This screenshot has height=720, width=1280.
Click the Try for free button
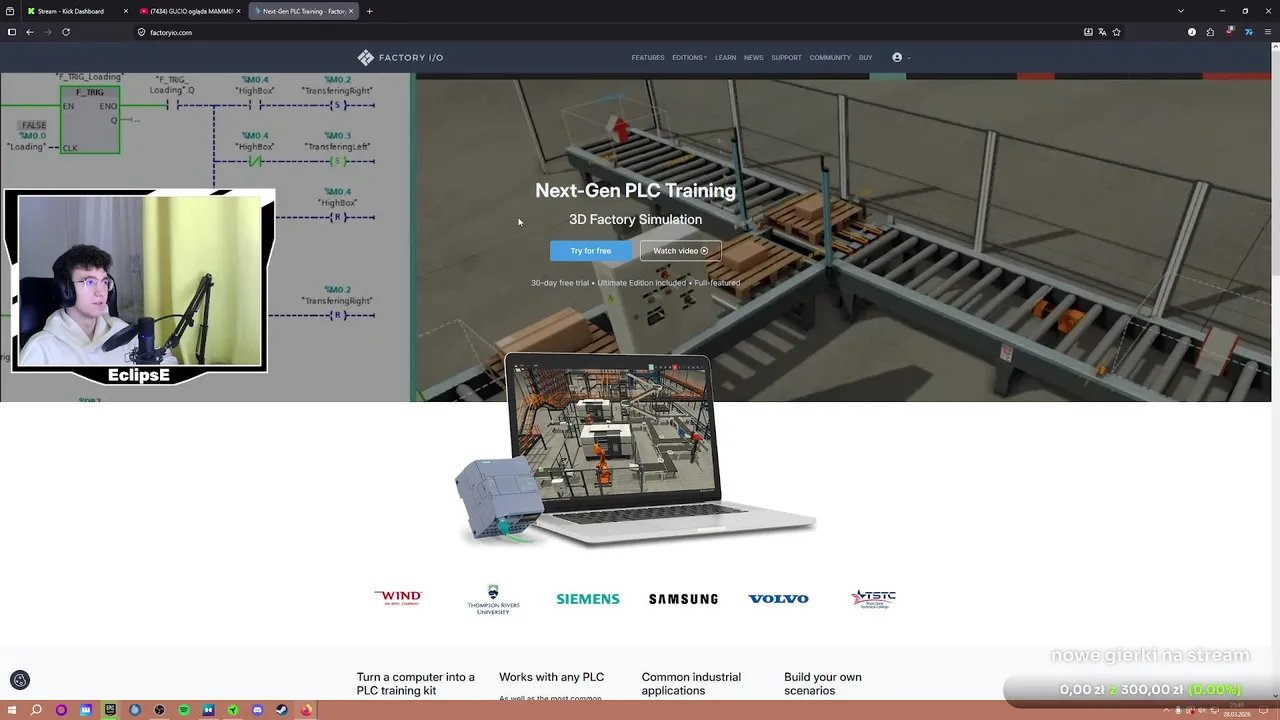(x=590, y=251)
